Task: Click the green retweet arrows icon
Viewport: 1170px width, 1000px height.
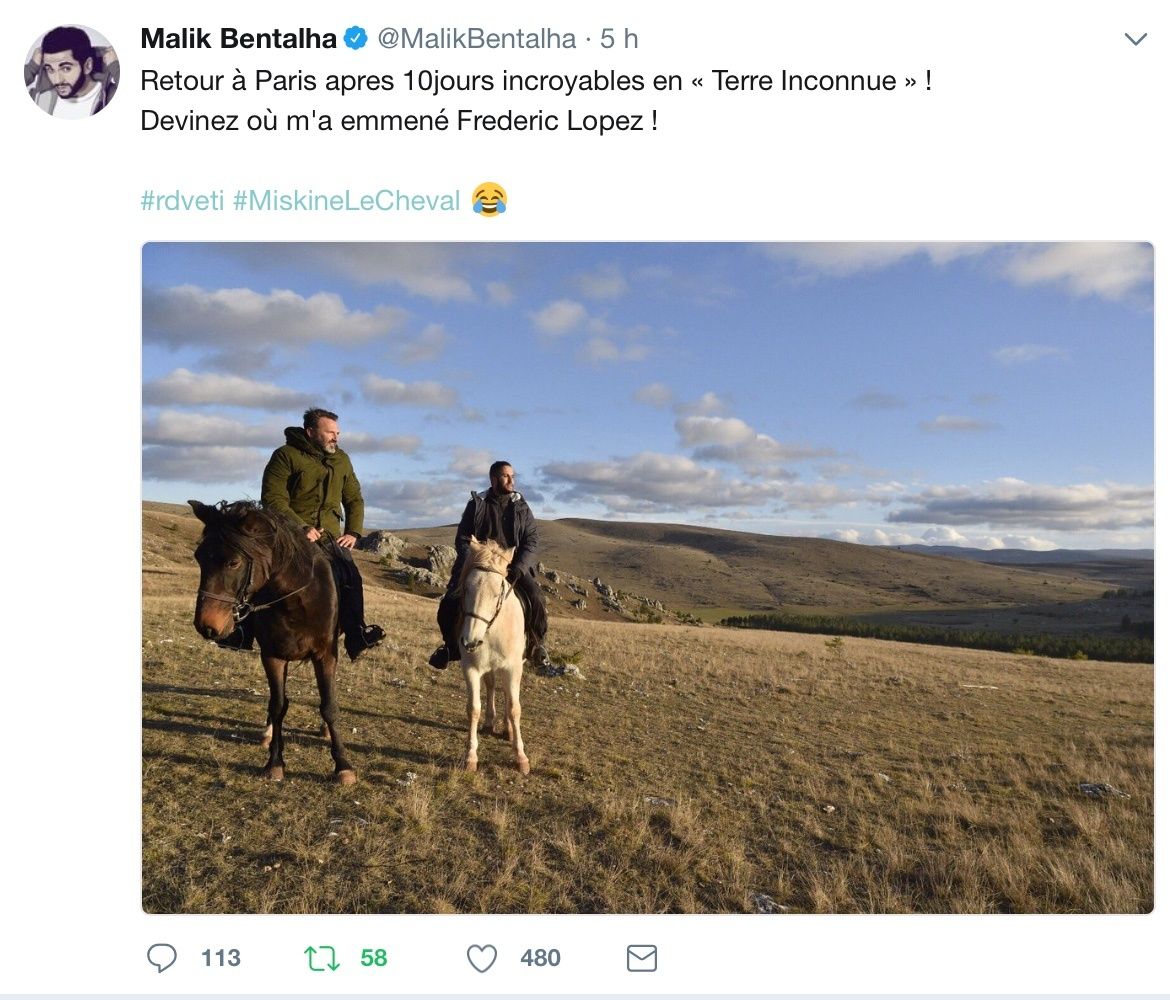Action: [x=322, y=958]
